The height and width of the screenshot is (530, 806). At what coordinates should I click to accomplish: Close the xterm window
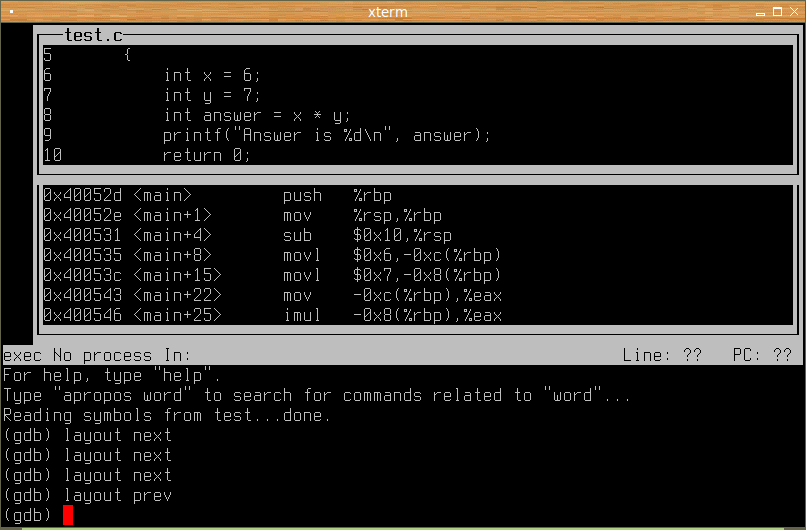[794, 11]
